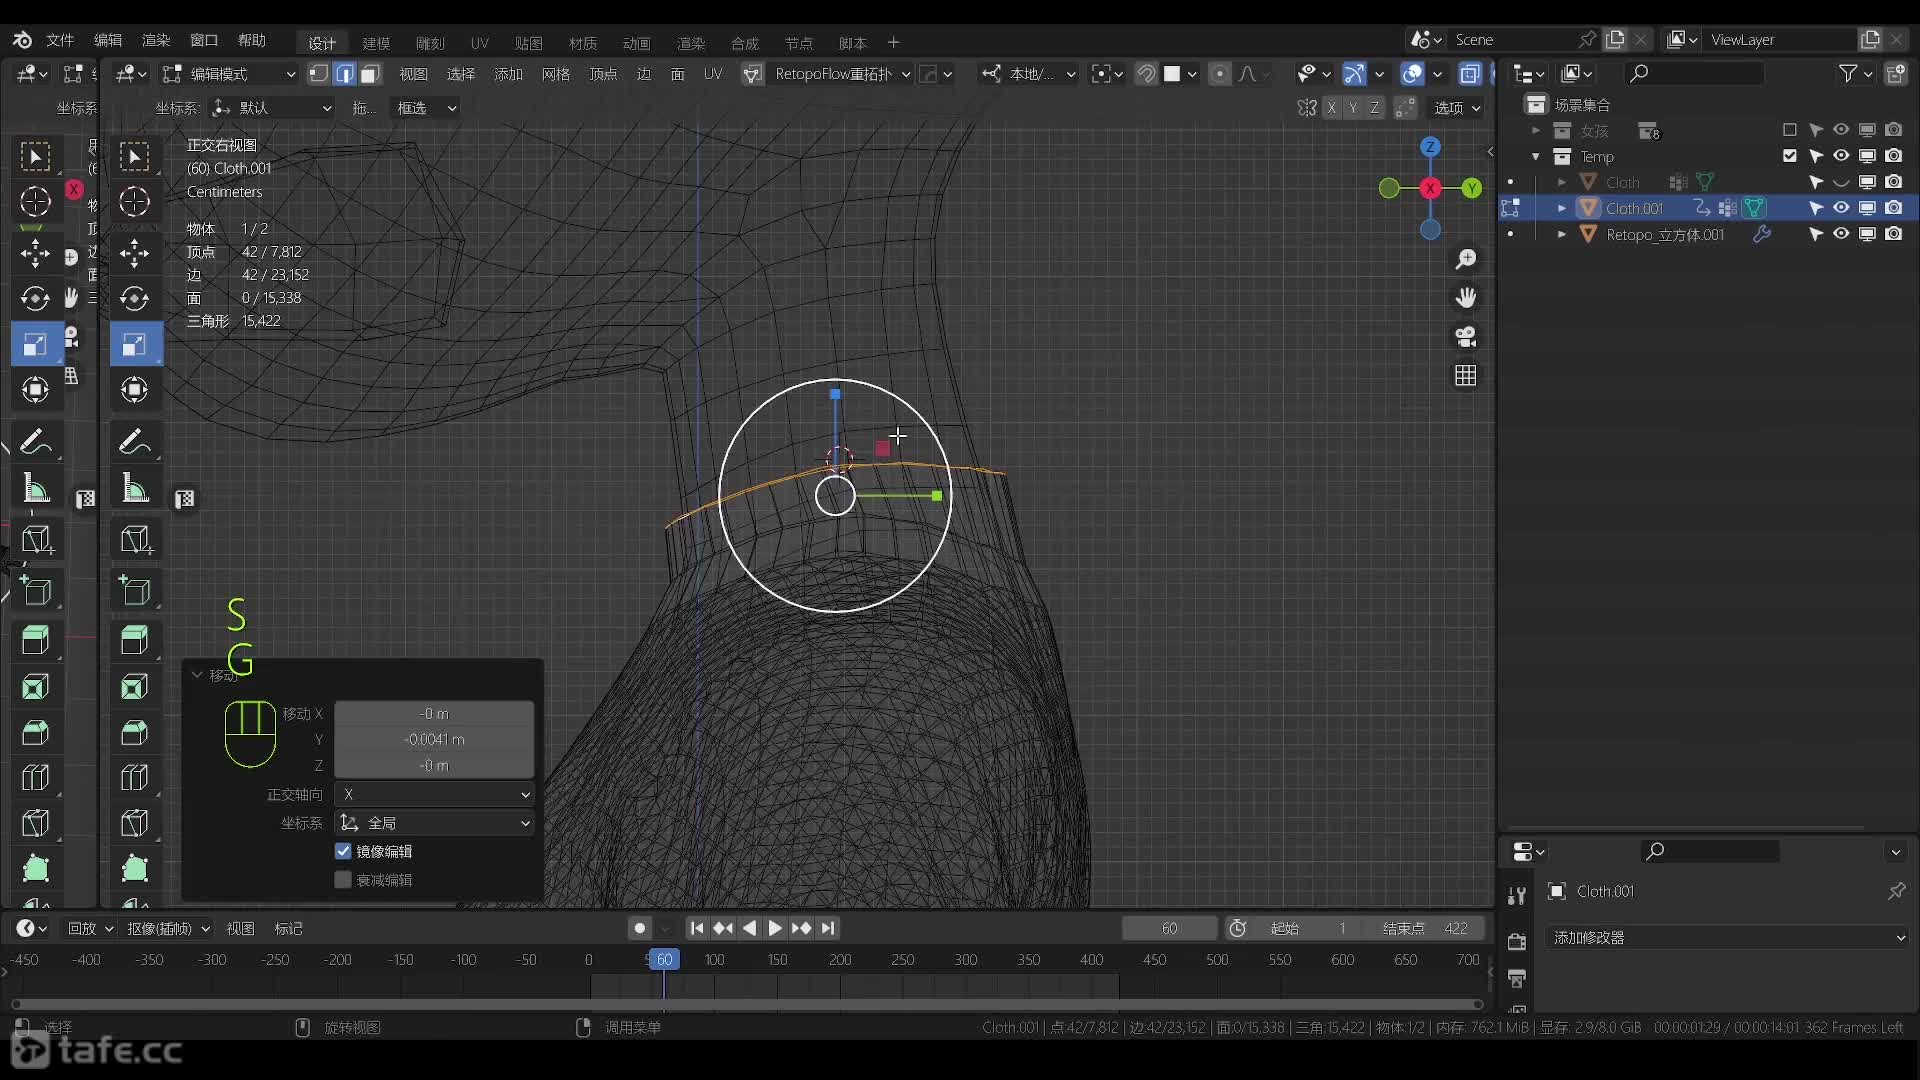
Task: Toggle Temp collection exclude checkbox
Action: tap(1790, 156)
